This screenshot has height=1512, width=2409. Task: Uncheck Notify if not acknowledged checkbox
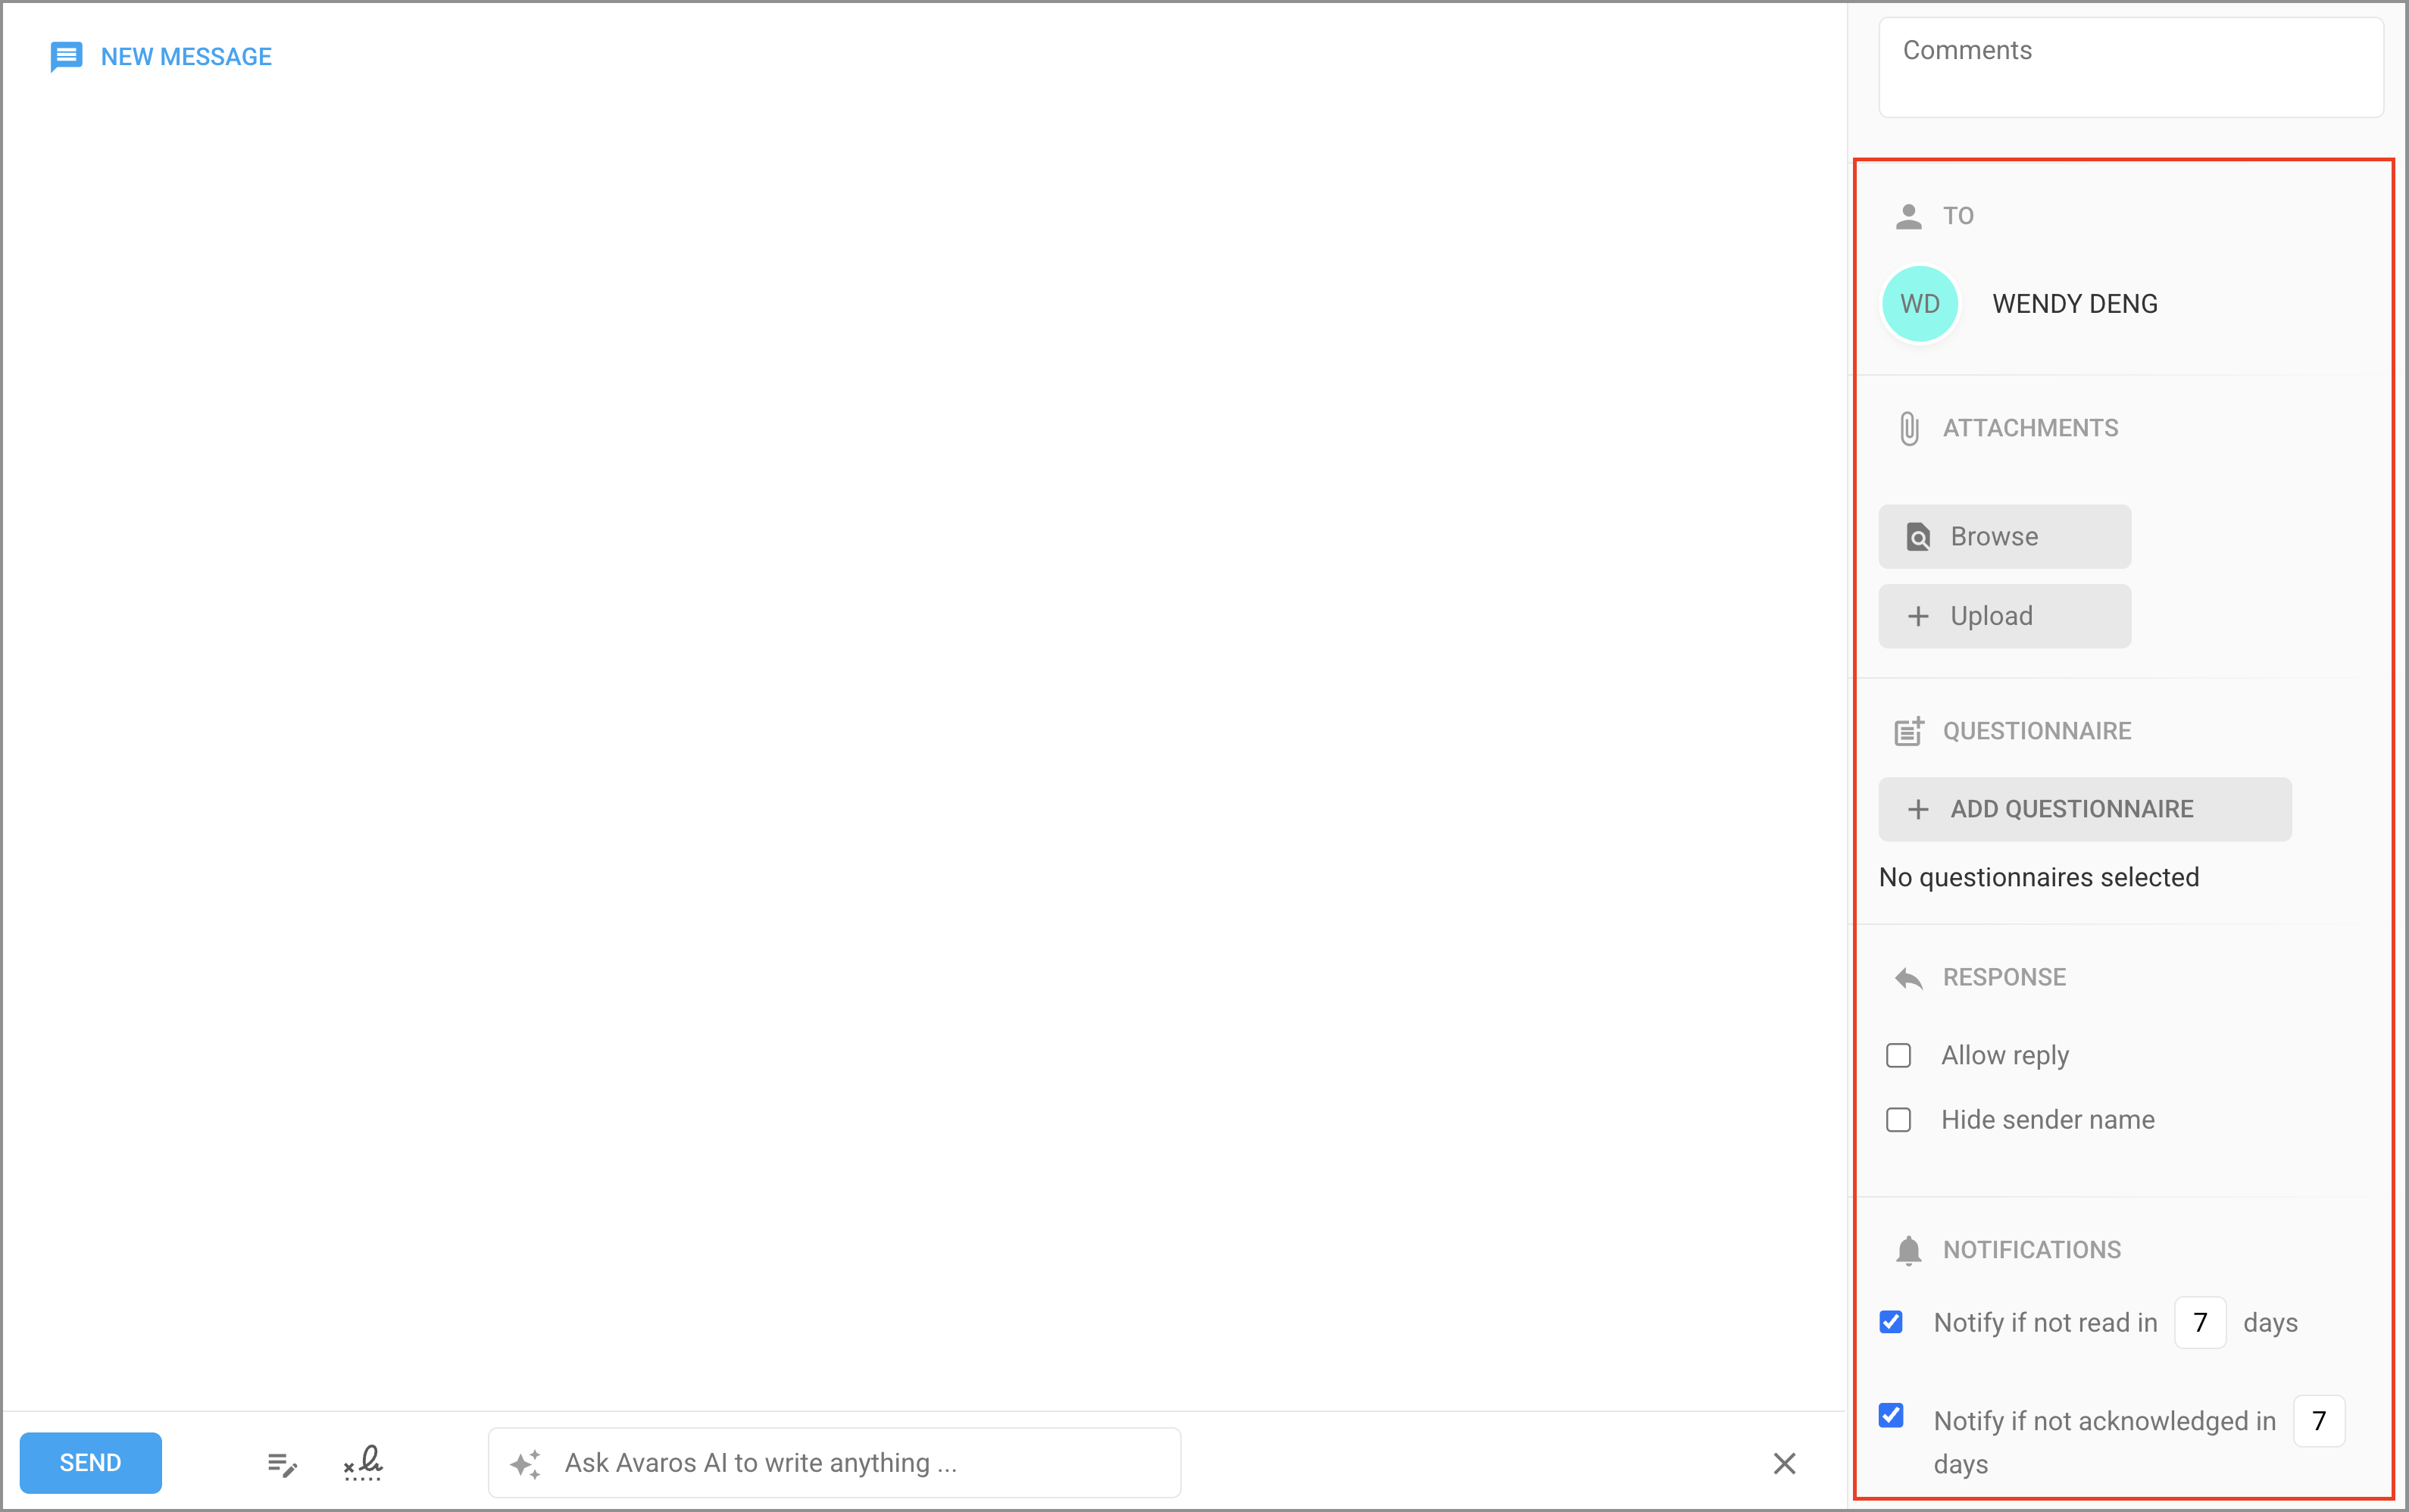click(x=1891, y=1416)
